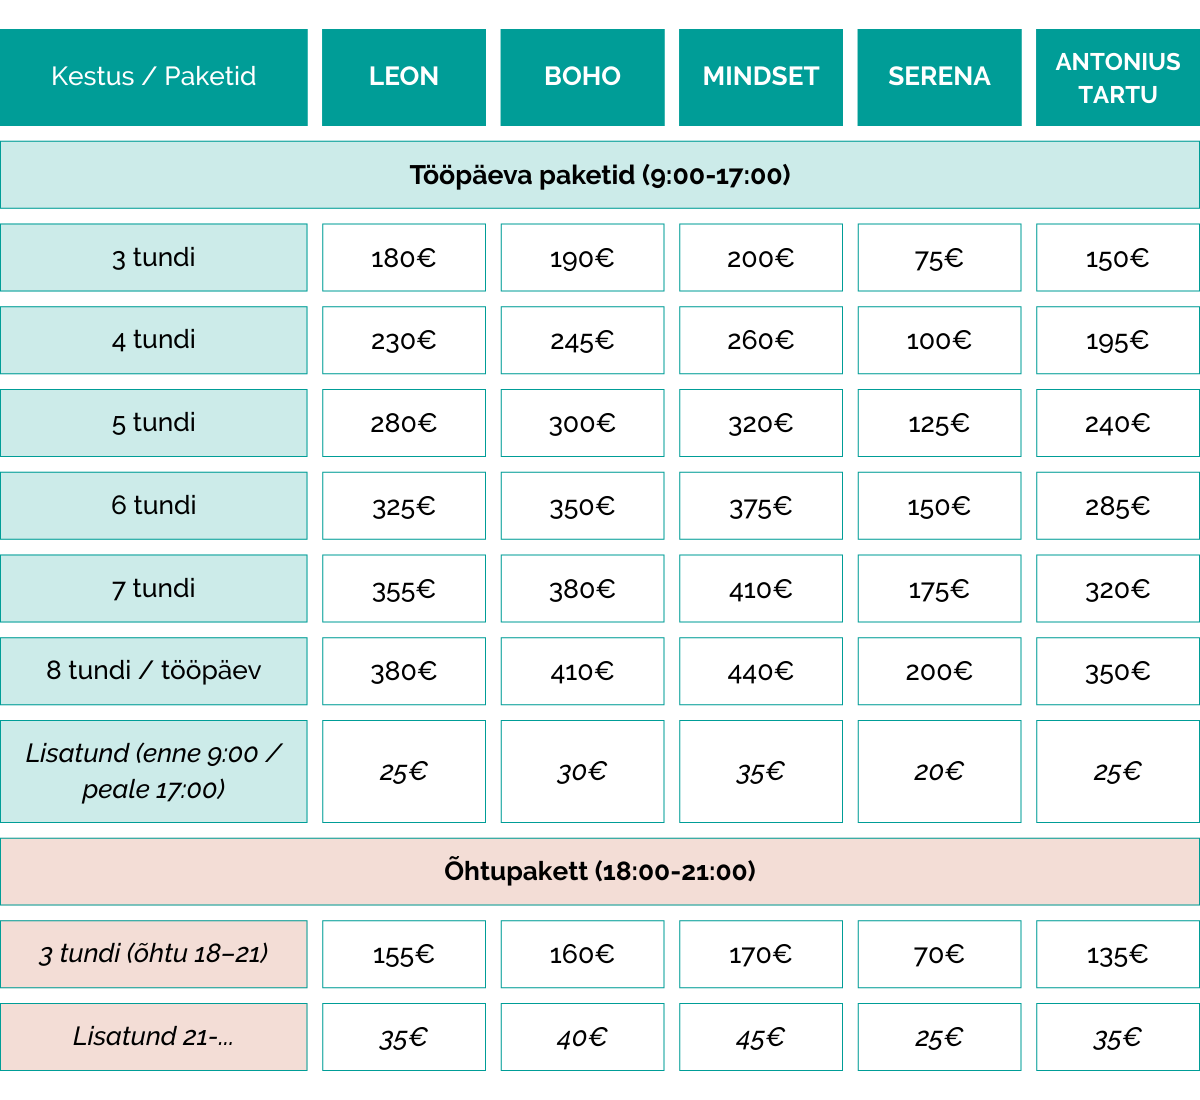The width and height of the screenshot is (1200, 1100).
Task: Open the SERENA package header
Action: [x=939, y=77]
